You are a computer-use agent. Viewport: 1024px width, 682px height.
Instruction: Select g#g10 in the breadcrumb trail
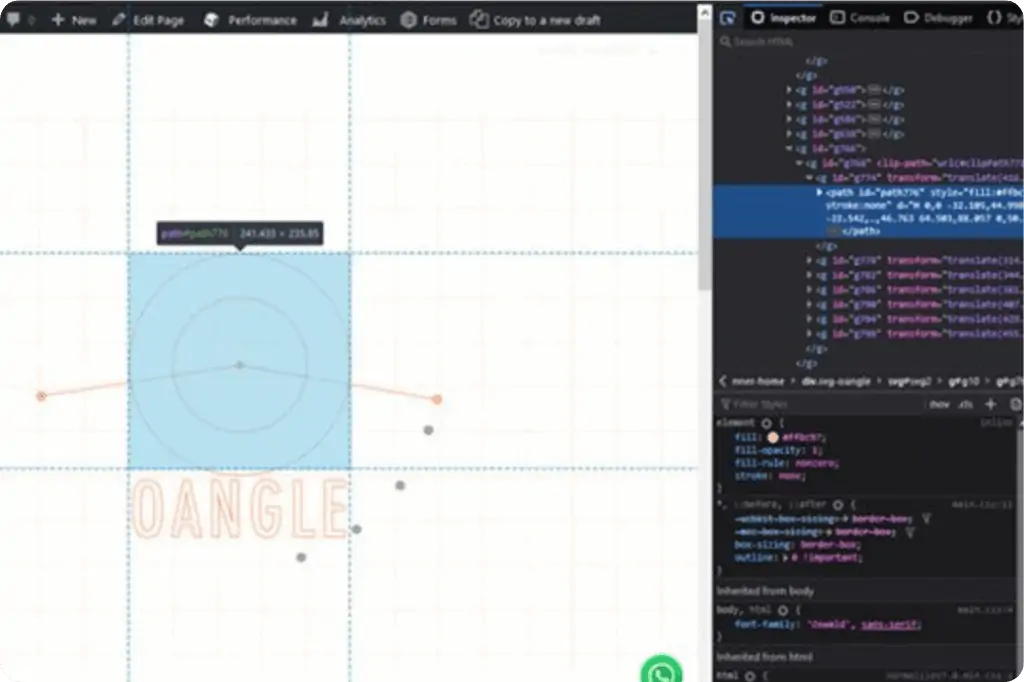(x=963, y=381)
